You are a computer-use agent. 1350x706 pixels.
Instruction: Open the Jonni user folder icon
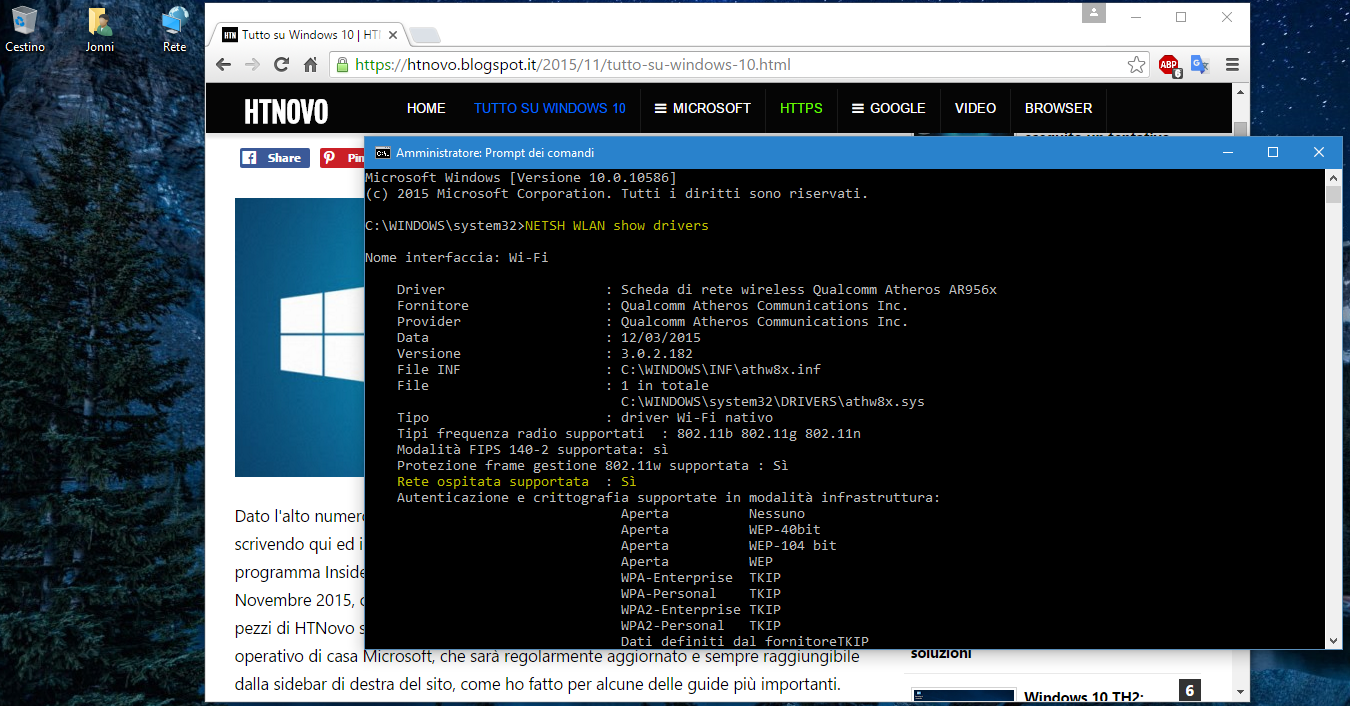[99, 29]
